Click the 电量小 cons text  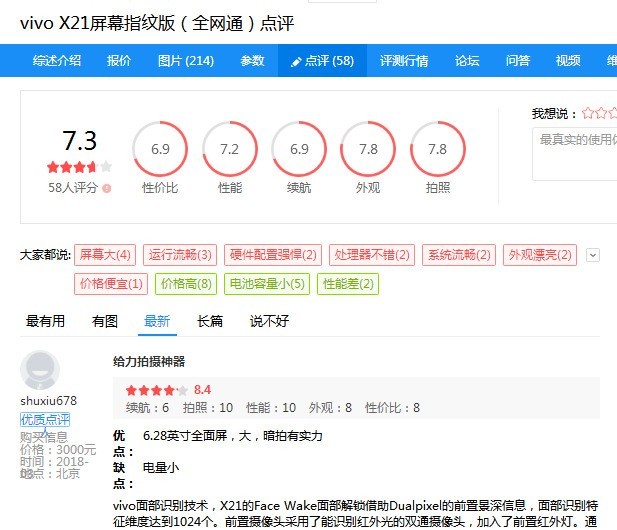[x=161, y=467]
